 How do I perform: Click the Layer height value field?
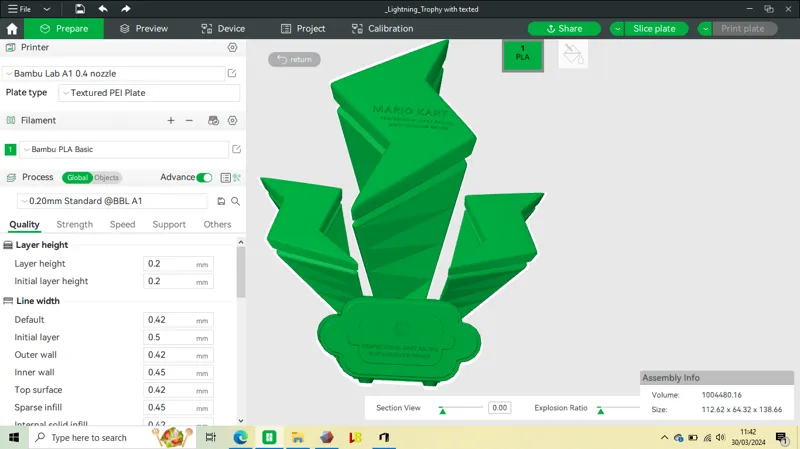coord(178,264)
